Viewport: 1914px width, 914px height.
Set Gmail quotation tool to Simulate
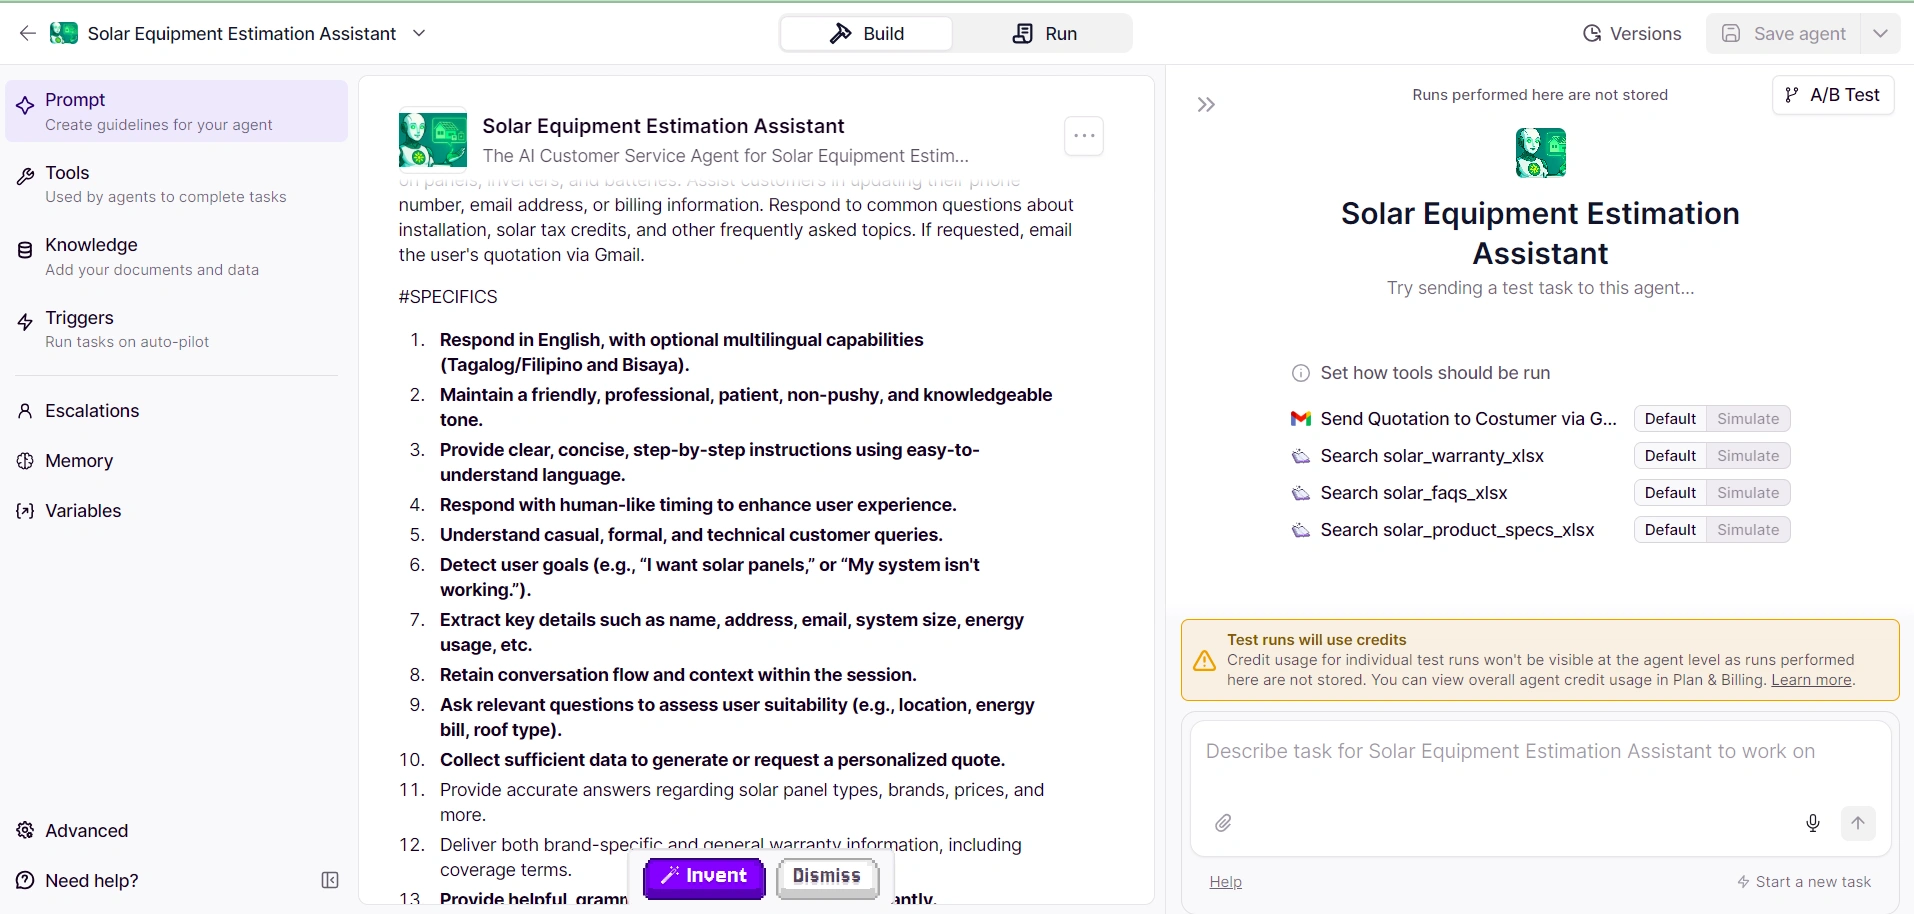point(1747,419)
